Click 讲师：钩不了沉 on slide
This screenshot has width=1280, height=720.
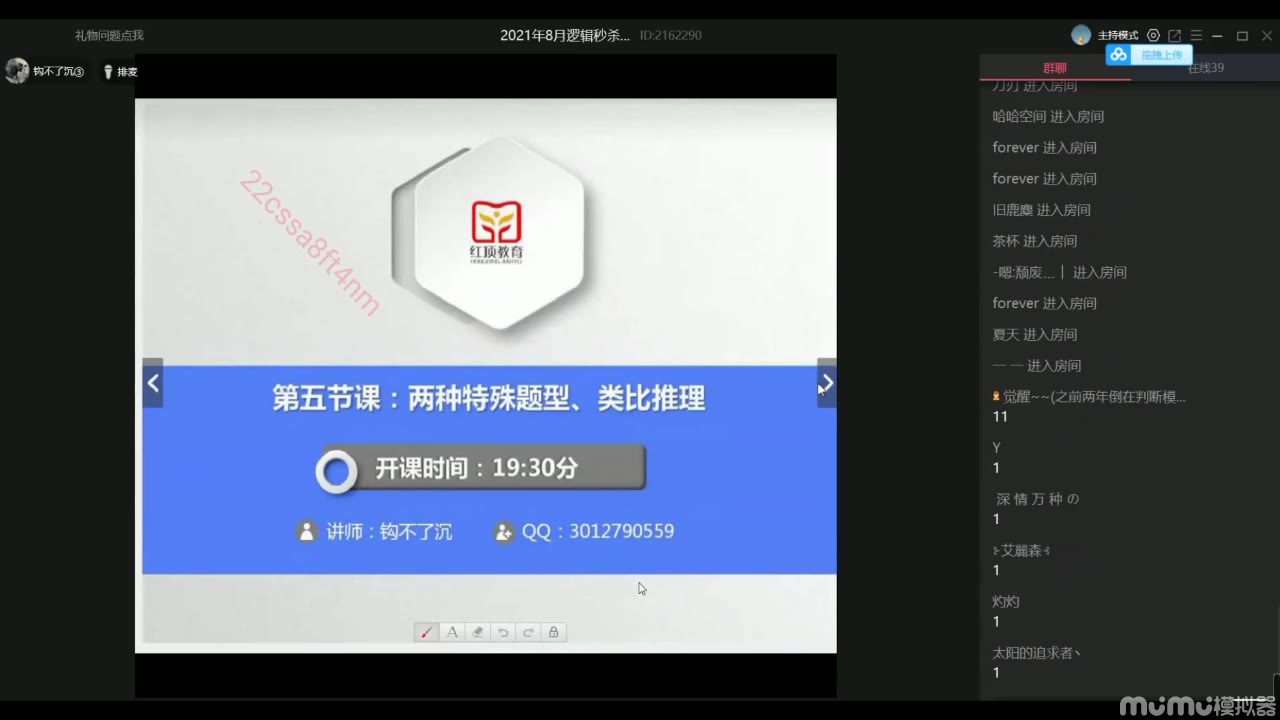(x=376, y=531)
